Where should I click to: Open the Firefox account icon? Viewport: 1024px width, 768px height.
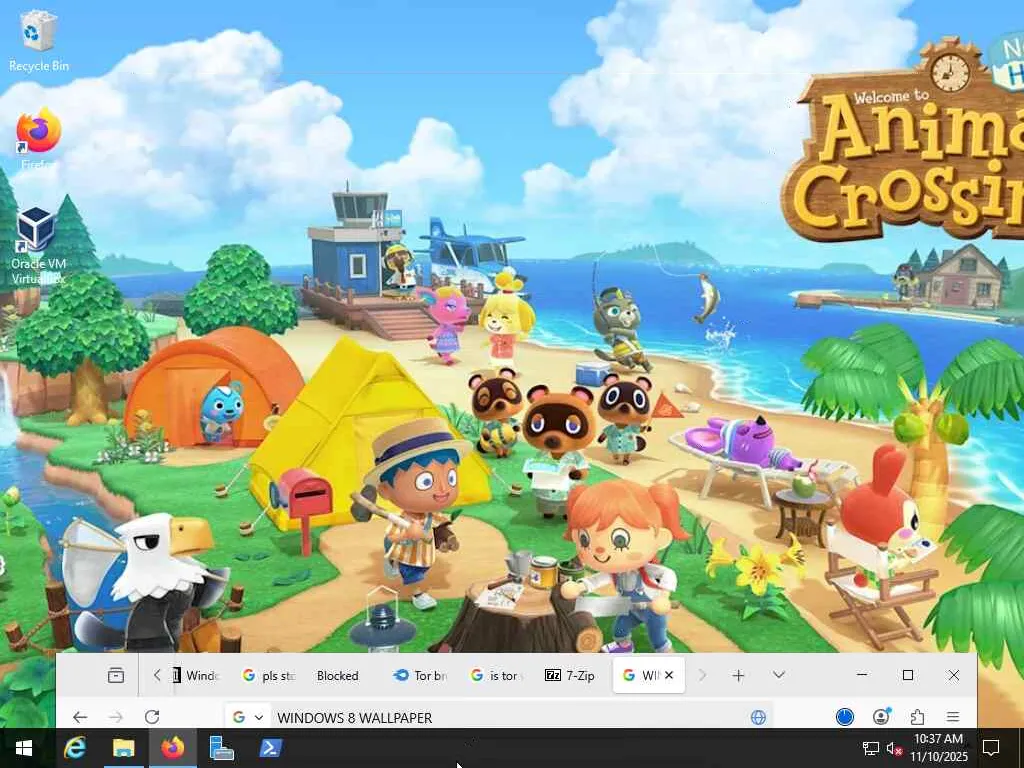click(x=881, y=717)
